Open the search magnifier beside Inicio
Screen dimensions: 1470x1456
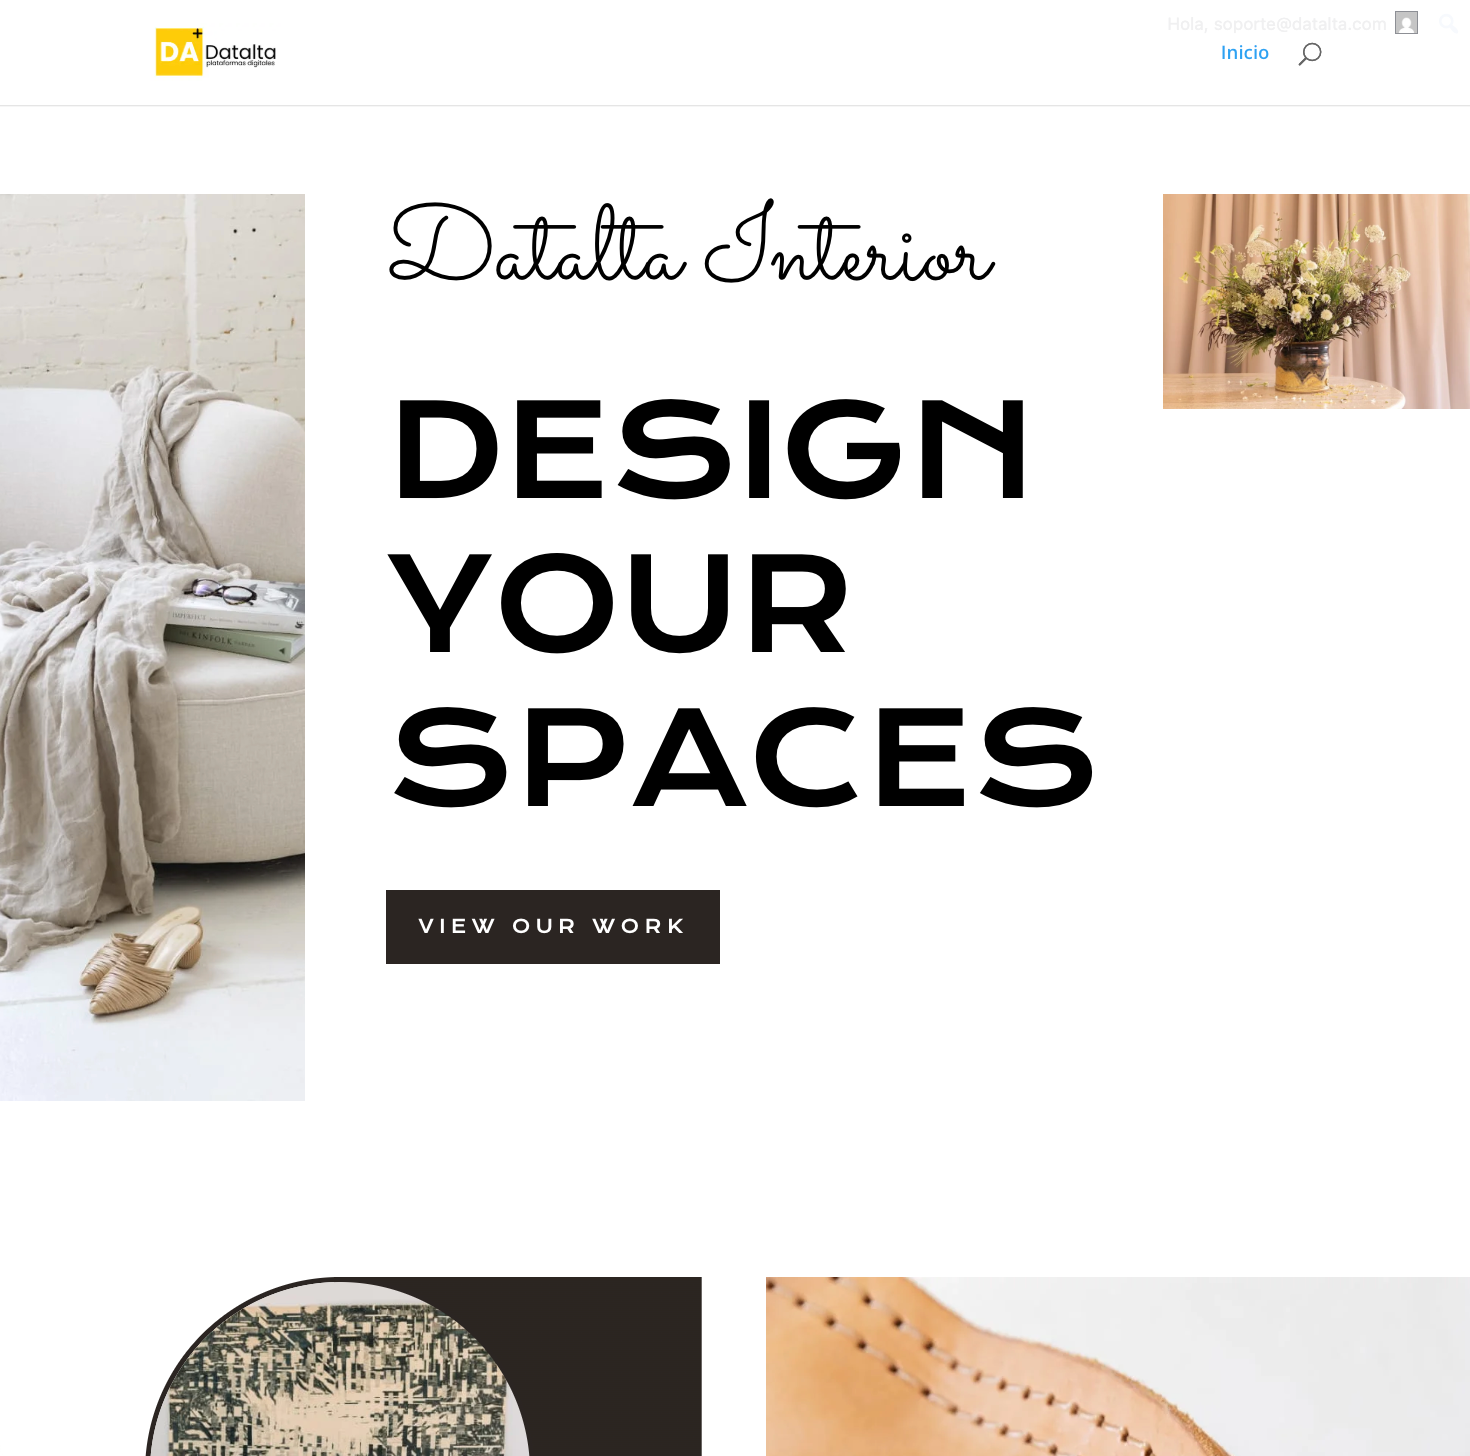pos(1309,54)
